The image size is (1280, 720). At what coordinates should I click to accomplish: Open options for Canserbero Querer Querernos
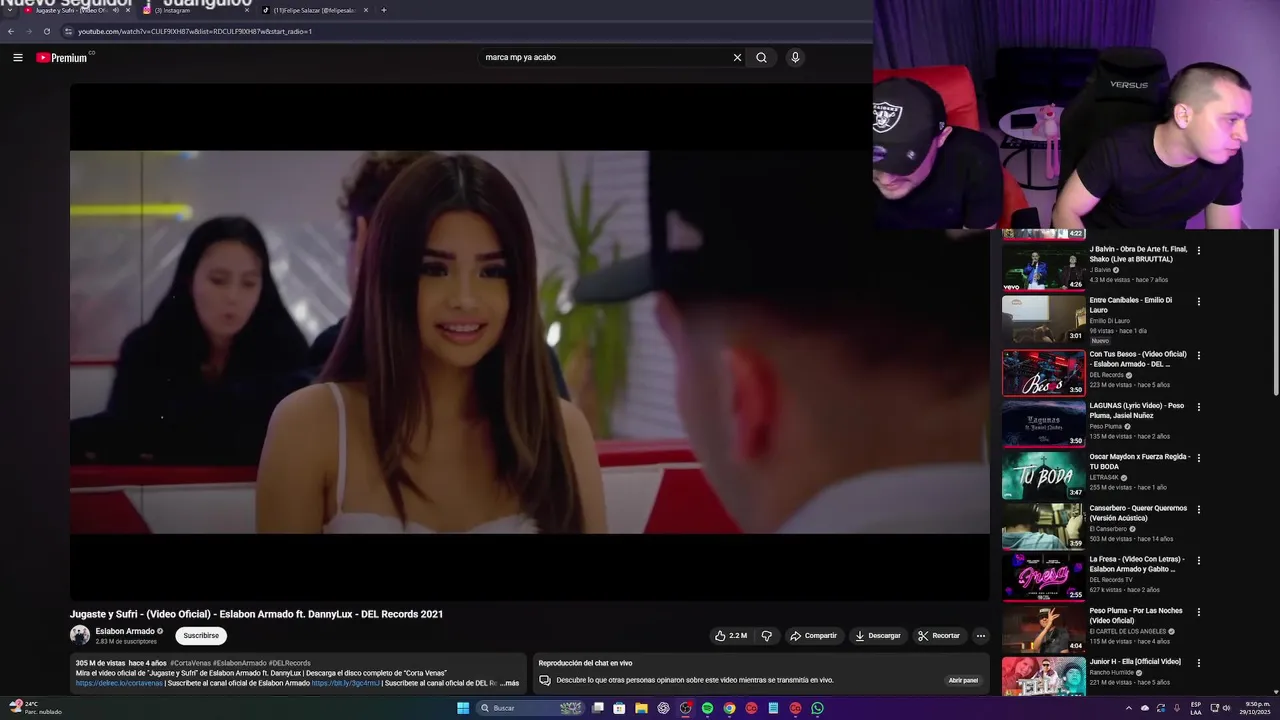point(1198,509)
